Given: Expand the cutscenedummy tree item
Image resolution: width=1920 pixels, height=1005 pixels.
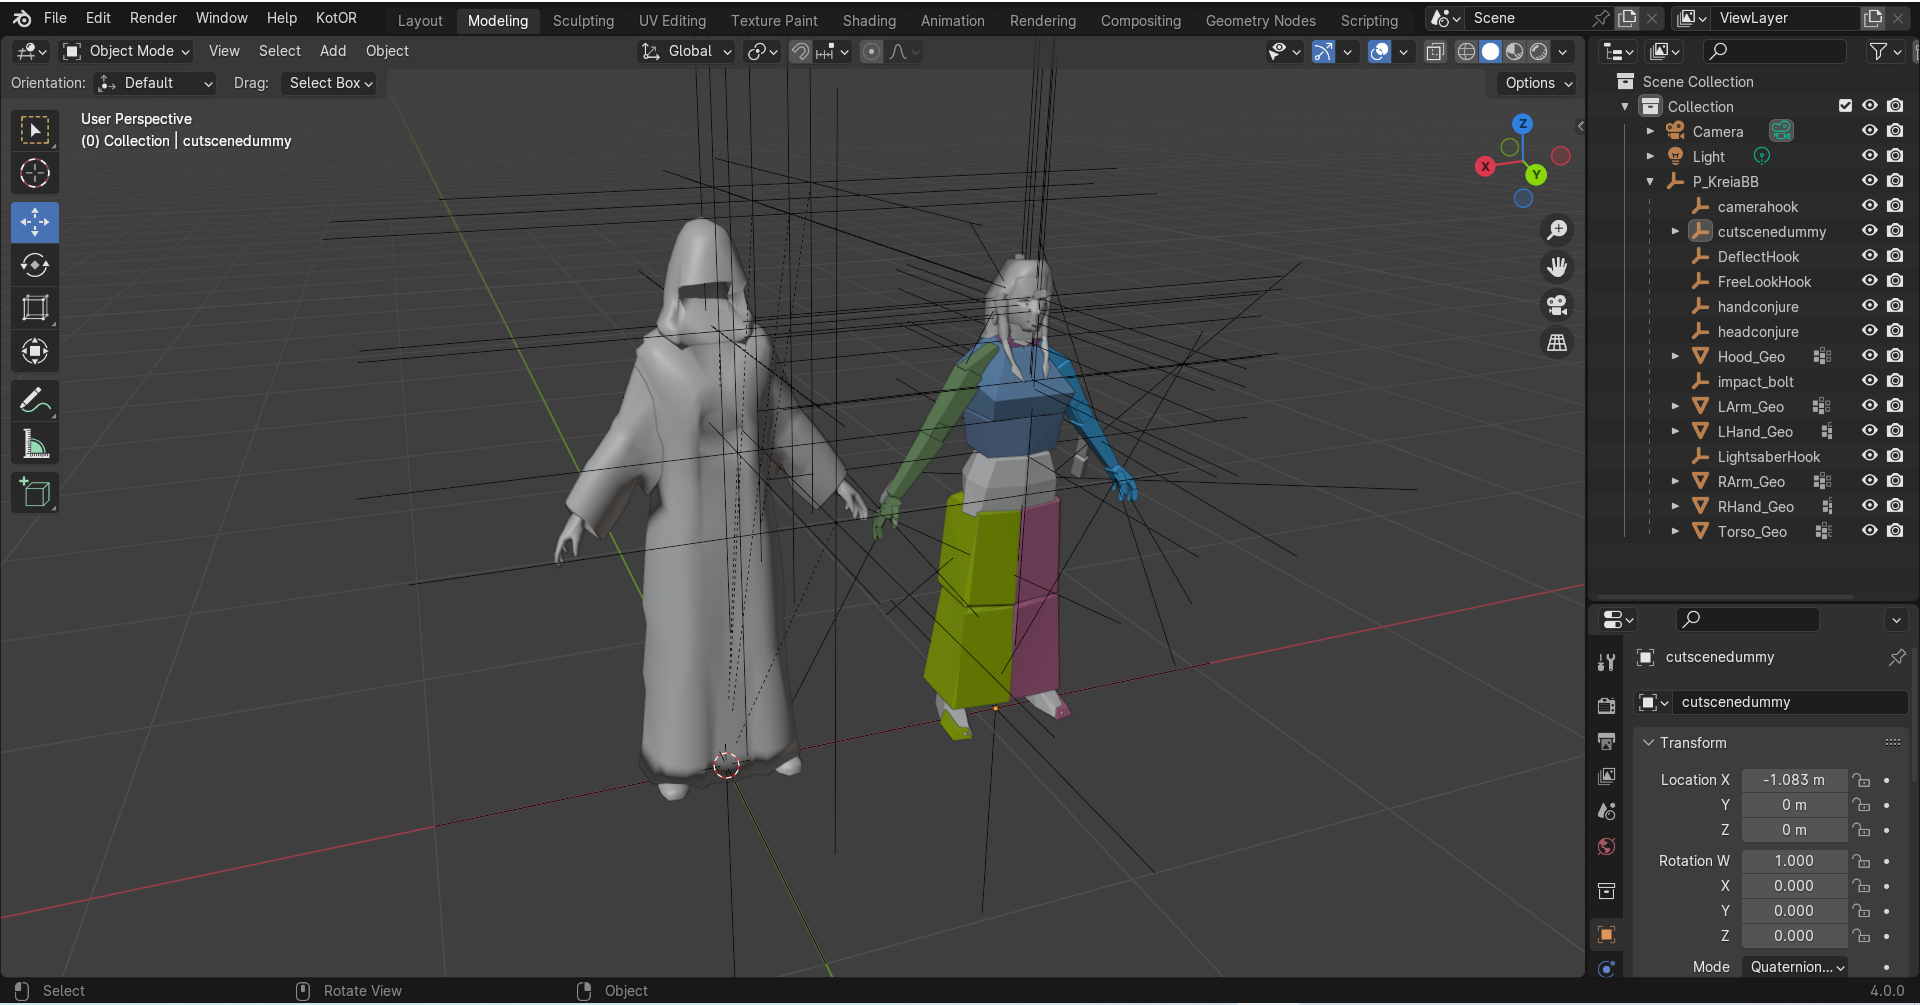Looking at the screenshot, I should pos(1675,231).
